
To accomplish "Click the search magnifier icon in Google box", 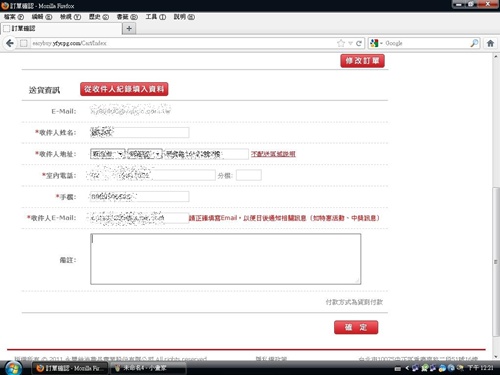I will pos(474,43).
